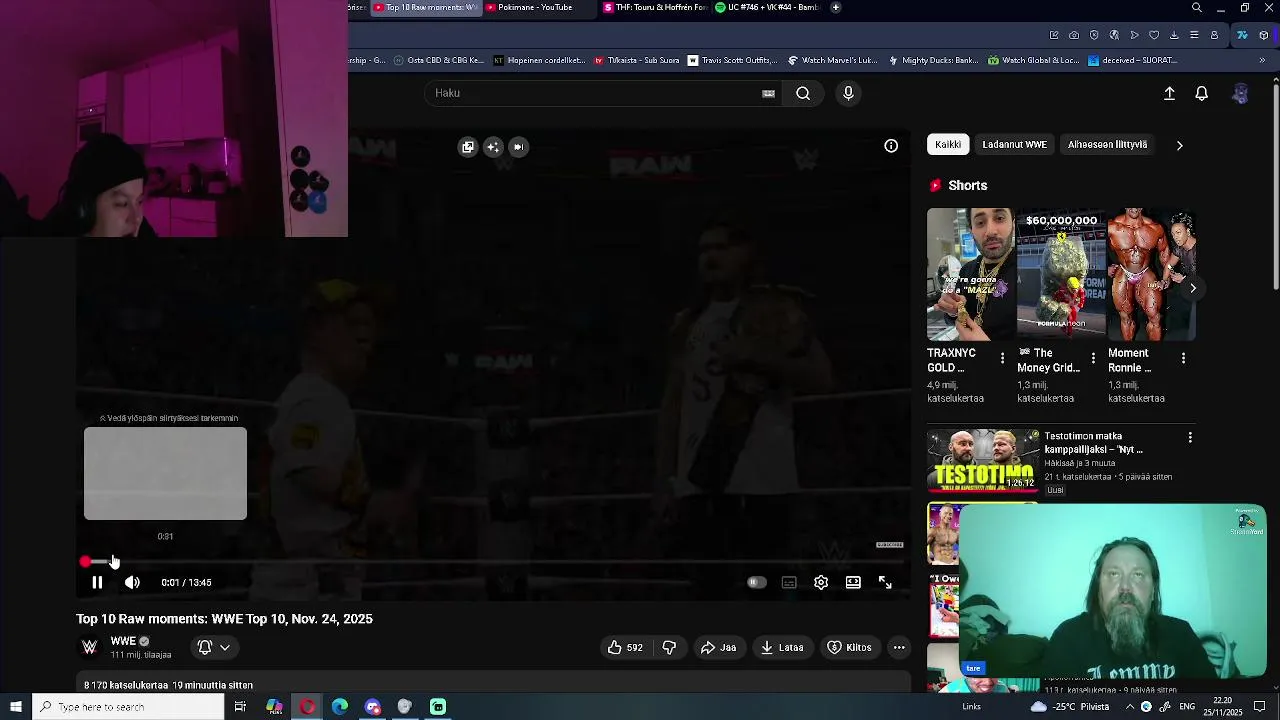The height and width of the screenshot is (720, 1280).
Task: Click the on-screen keyboard icon in search
Action: tap(768, 93)
